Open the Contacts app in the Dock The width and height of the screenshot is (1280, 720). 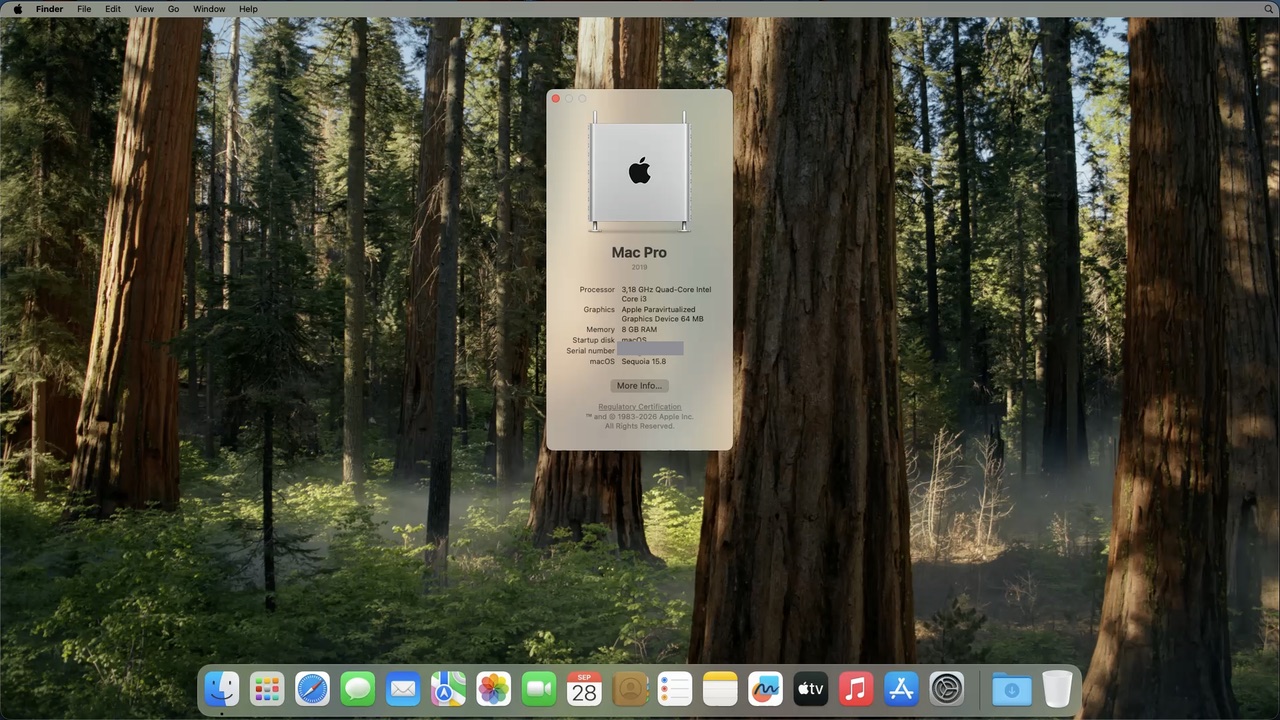click(x=629, y=689)
